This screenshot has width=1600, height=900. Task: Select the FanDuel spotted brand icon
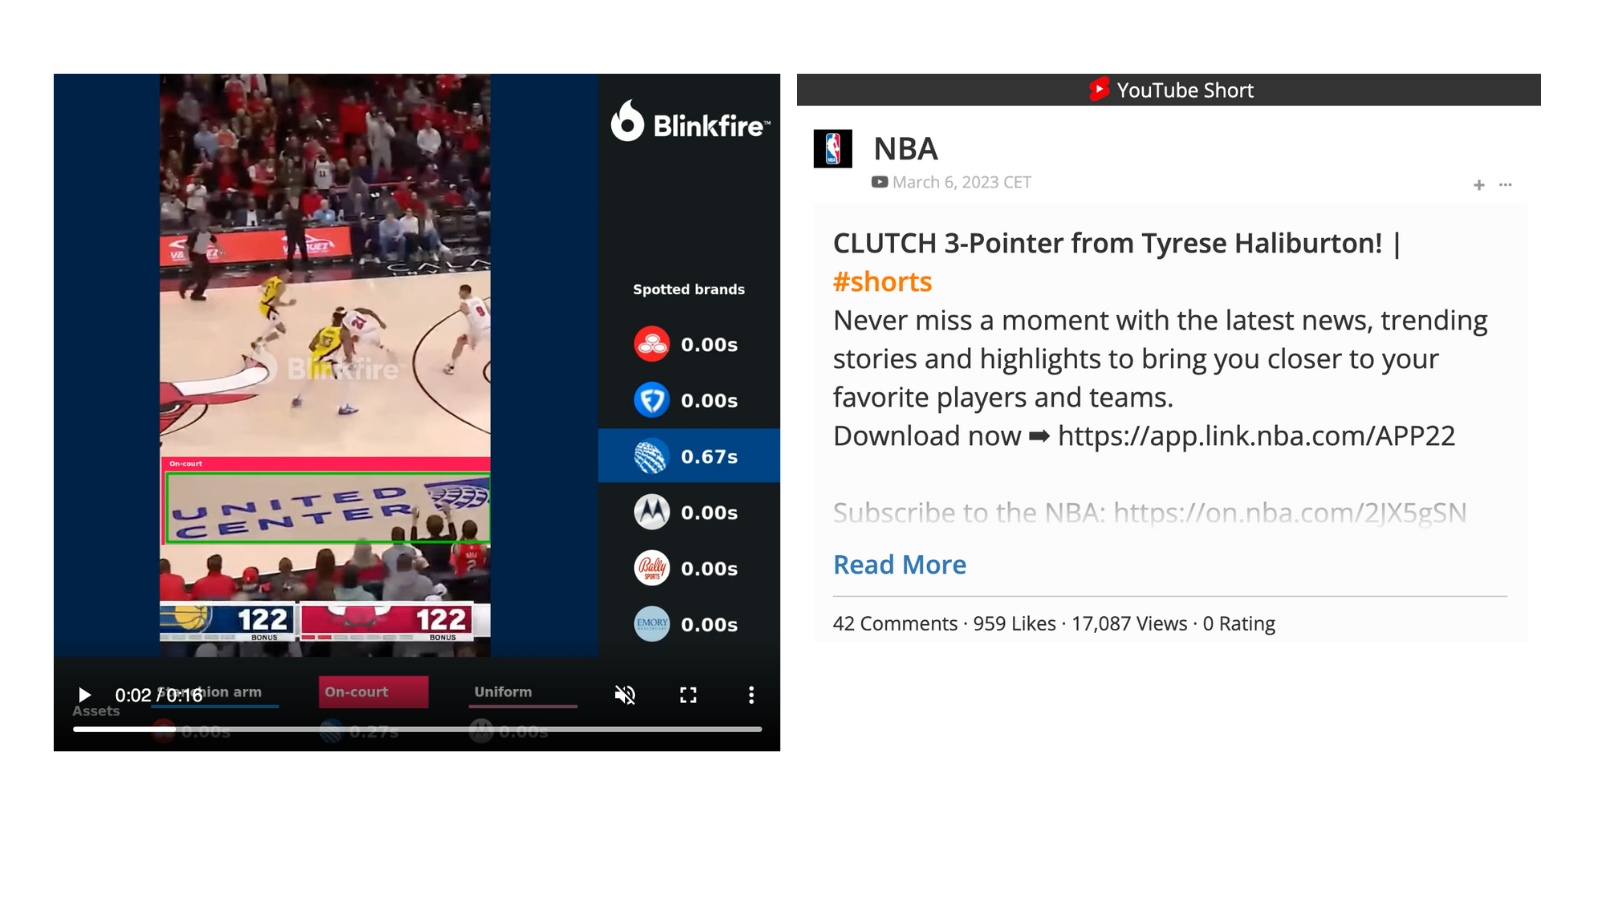tap(652, 399)
